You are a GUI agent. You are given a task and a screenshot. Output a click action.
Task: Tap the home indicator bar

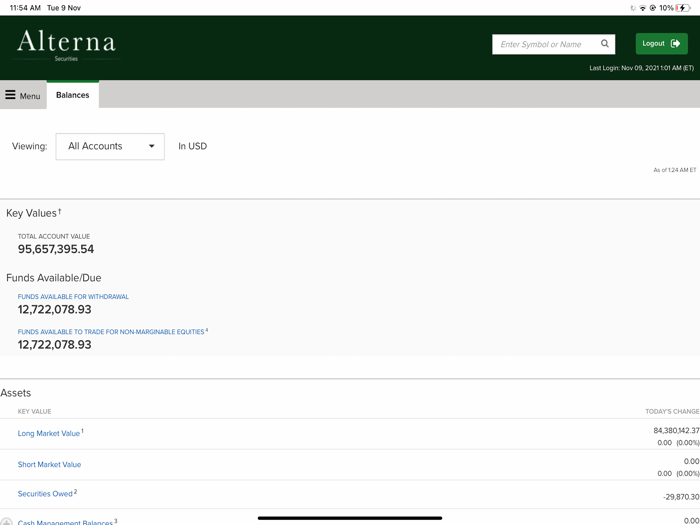(350, 518)
